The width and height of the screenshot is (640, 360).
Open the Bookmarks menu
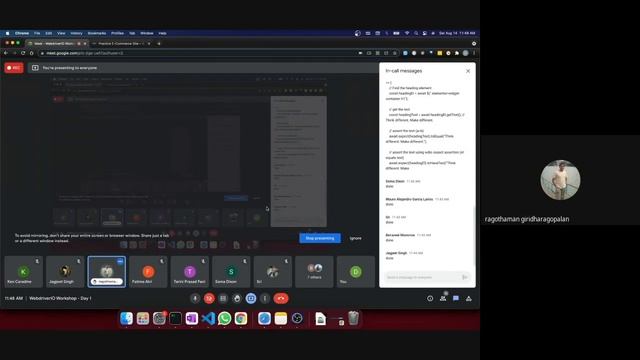[97, 33]
